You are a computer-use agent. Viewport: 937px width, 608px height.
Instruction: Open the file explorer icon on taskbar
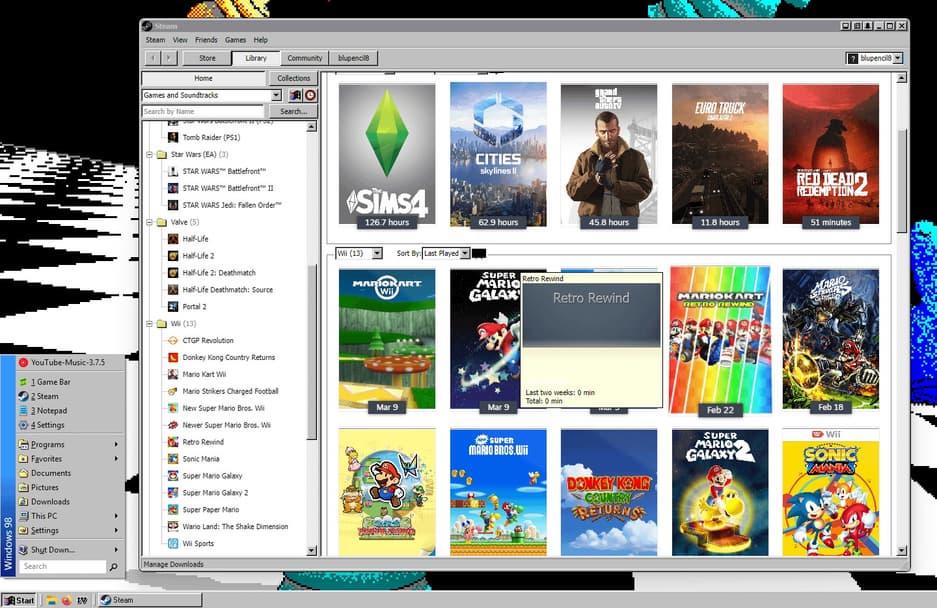pos(51,600)
